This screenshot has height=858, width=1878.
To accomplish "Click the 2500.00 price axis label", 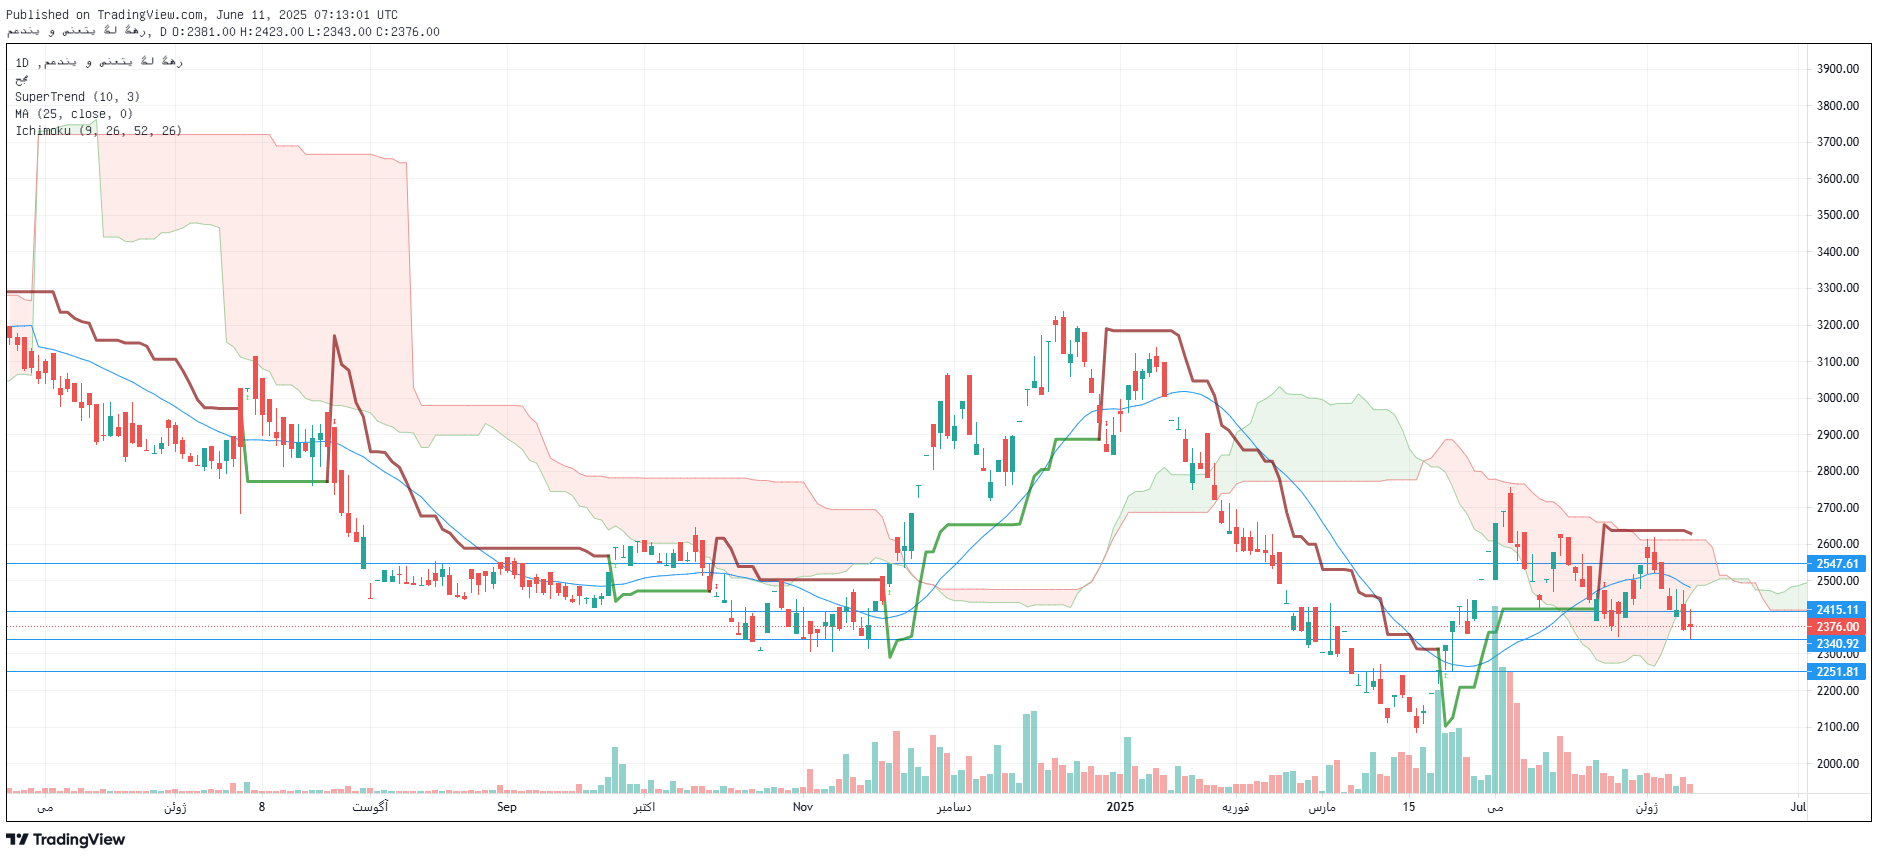I will (x=1838, y=581).
